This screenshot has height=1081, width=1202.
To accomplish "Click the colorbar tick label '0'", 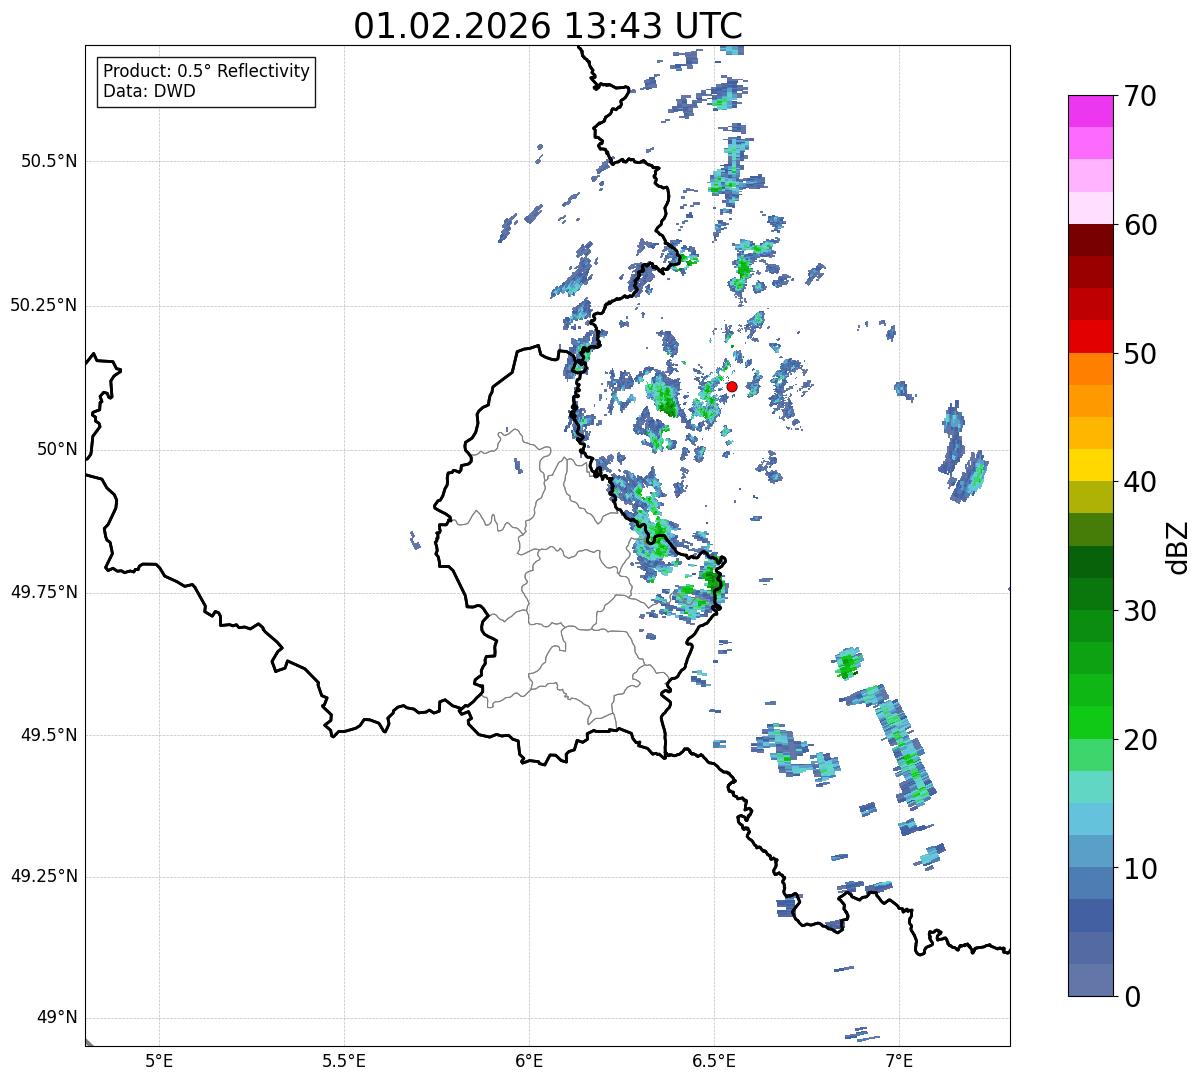I will (x=1132, y=997).
